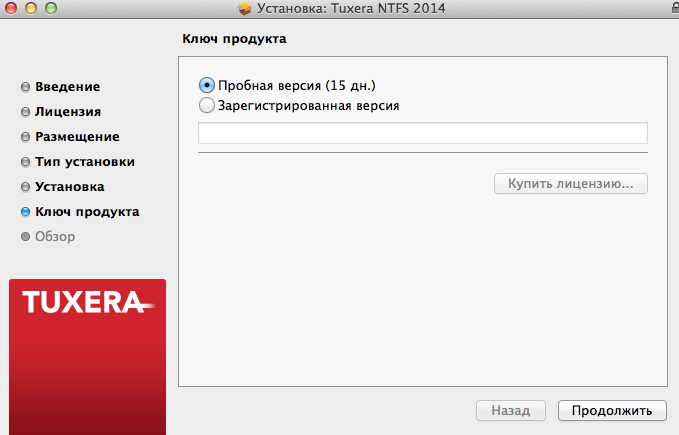The height and width of the screenshot is (435, 679).
Task: Select the Тип установки step in sidebar
Action: (x=85, y=162)
